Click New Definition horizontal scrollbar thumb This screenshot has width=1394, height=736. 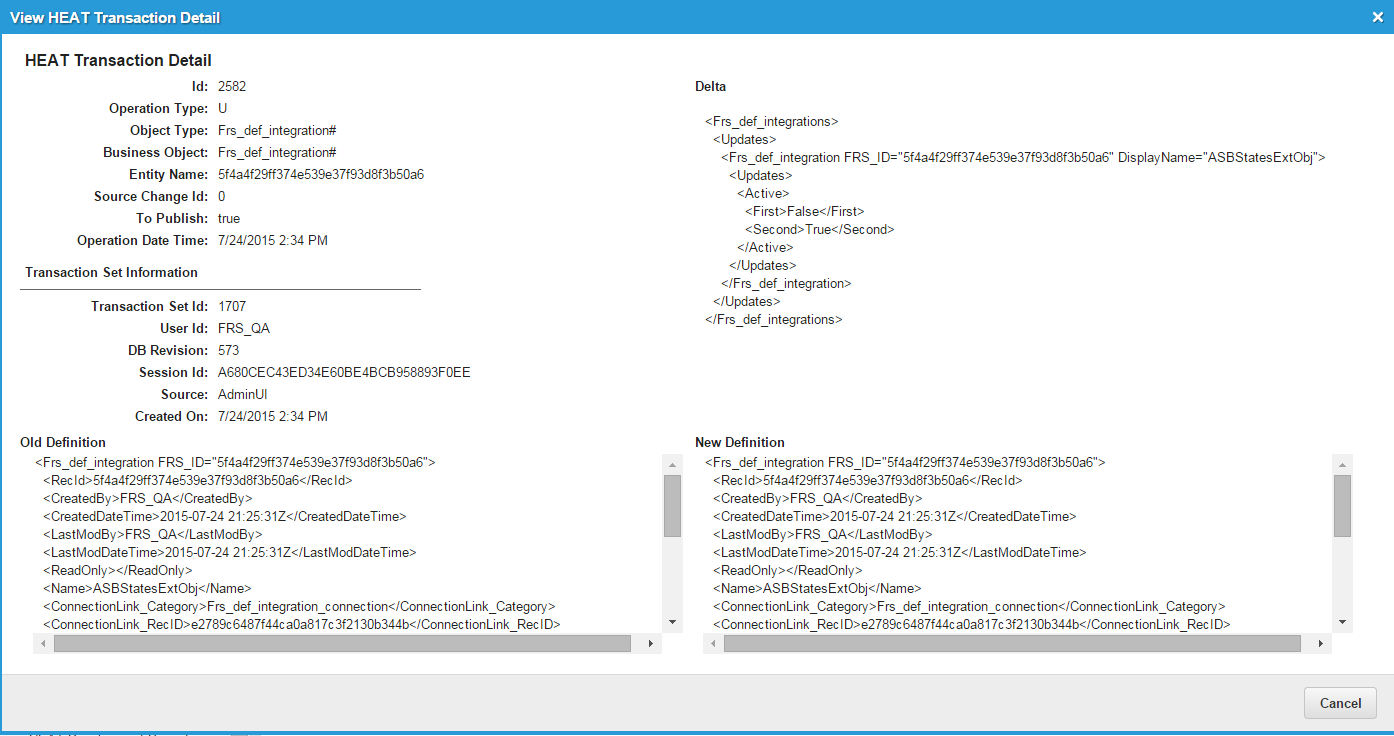[1012, 644]
